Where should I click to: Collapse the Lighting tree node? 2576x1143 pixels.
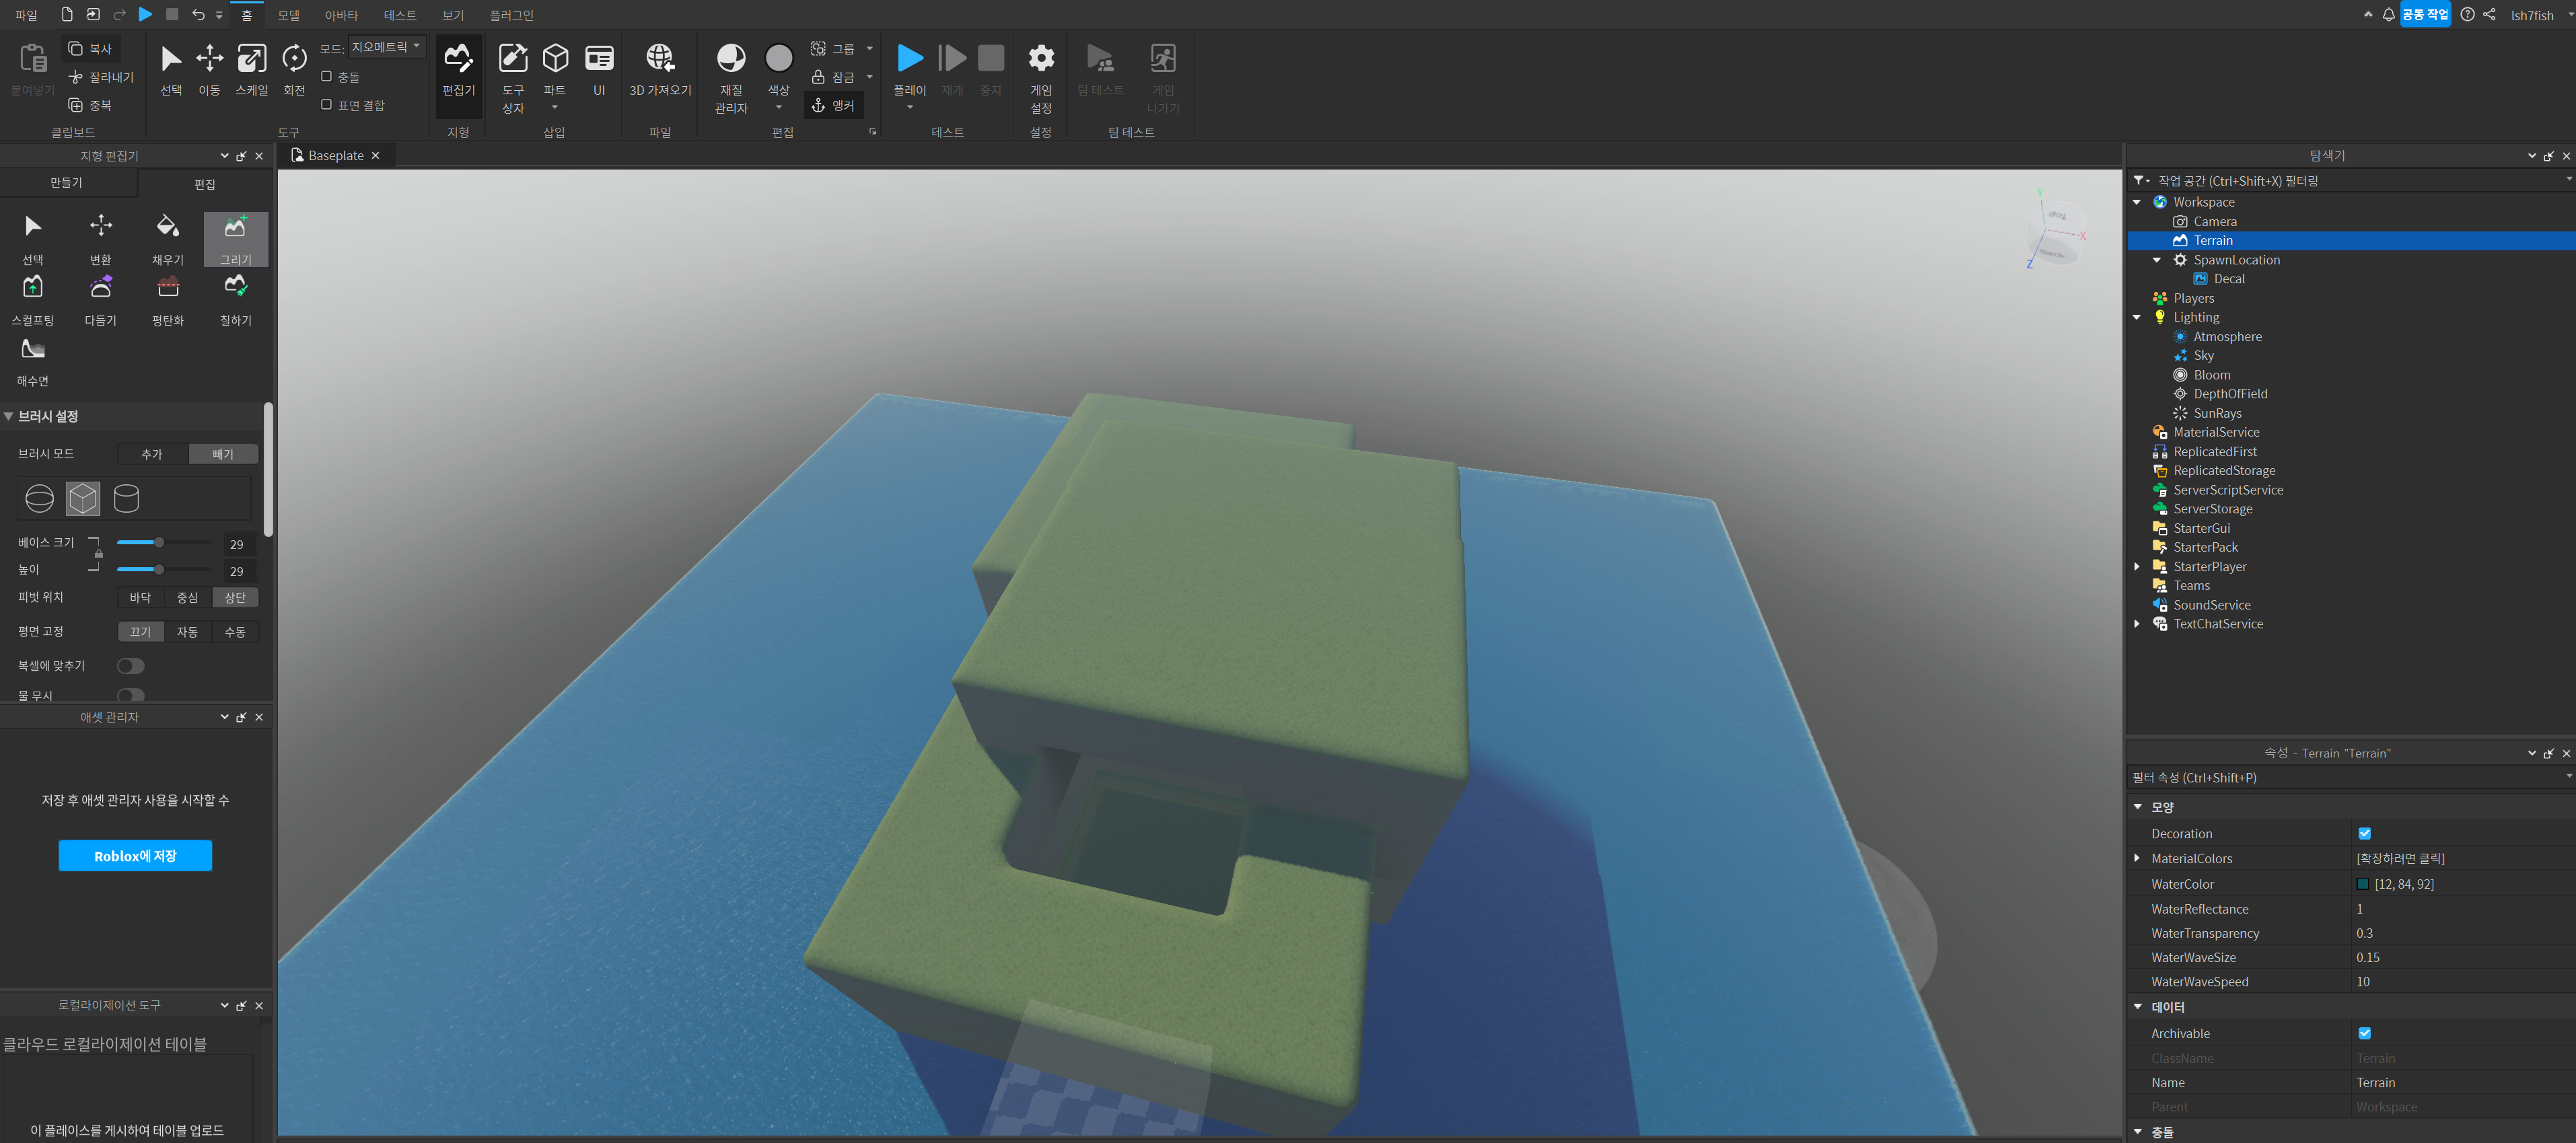click(x=2137, y=317)
